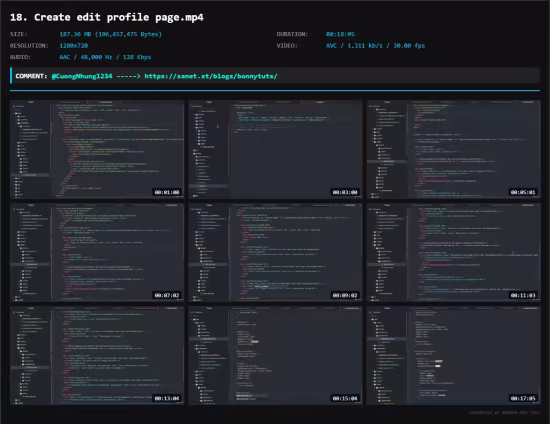Click the AUDIO: label
This screenshot has height=424, width=550.
20,57
